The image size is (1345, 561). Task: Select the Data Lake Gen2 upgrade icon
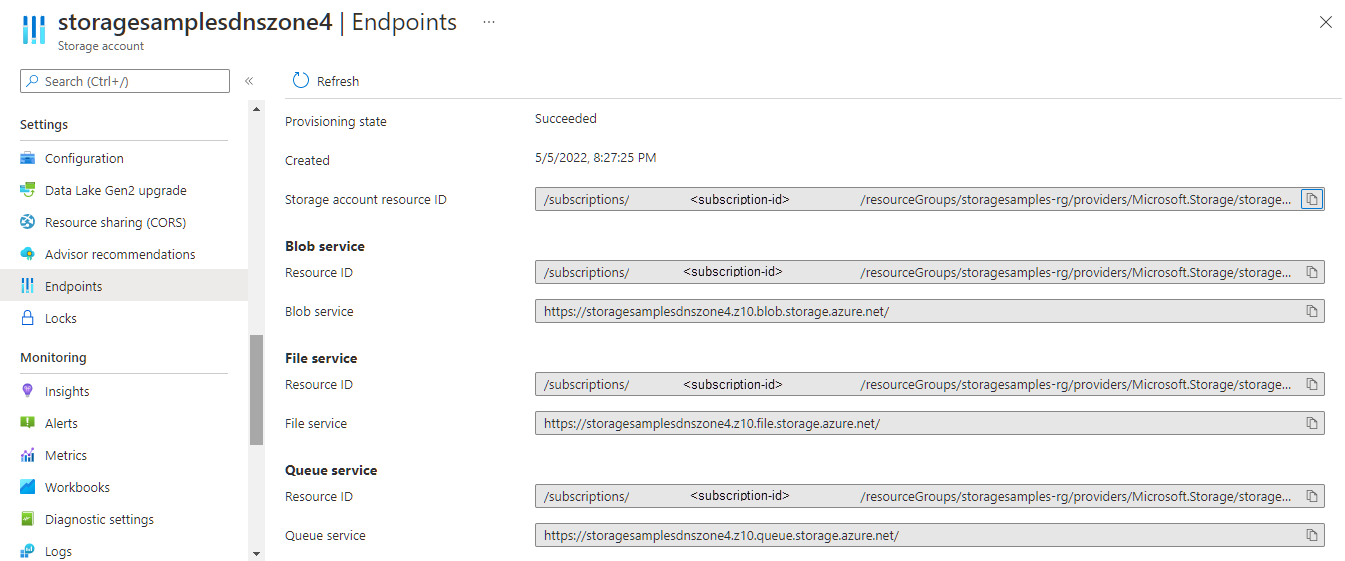click(x=28, y=190)
